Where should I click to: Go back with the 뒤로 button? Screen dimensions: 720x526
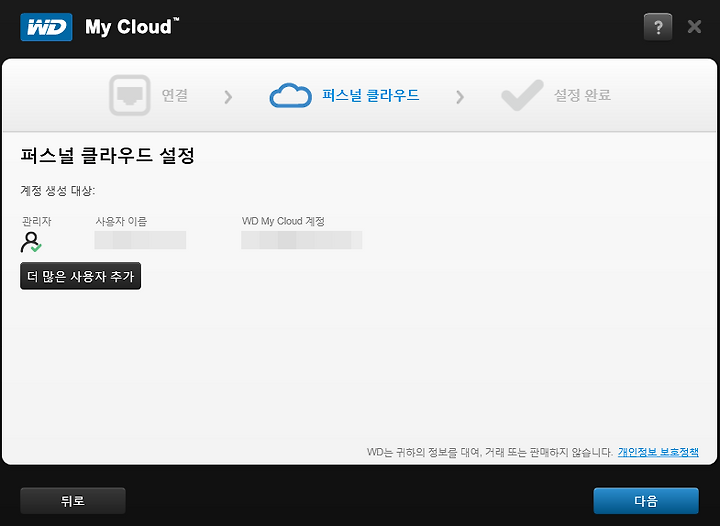click(x=73, y=501)
